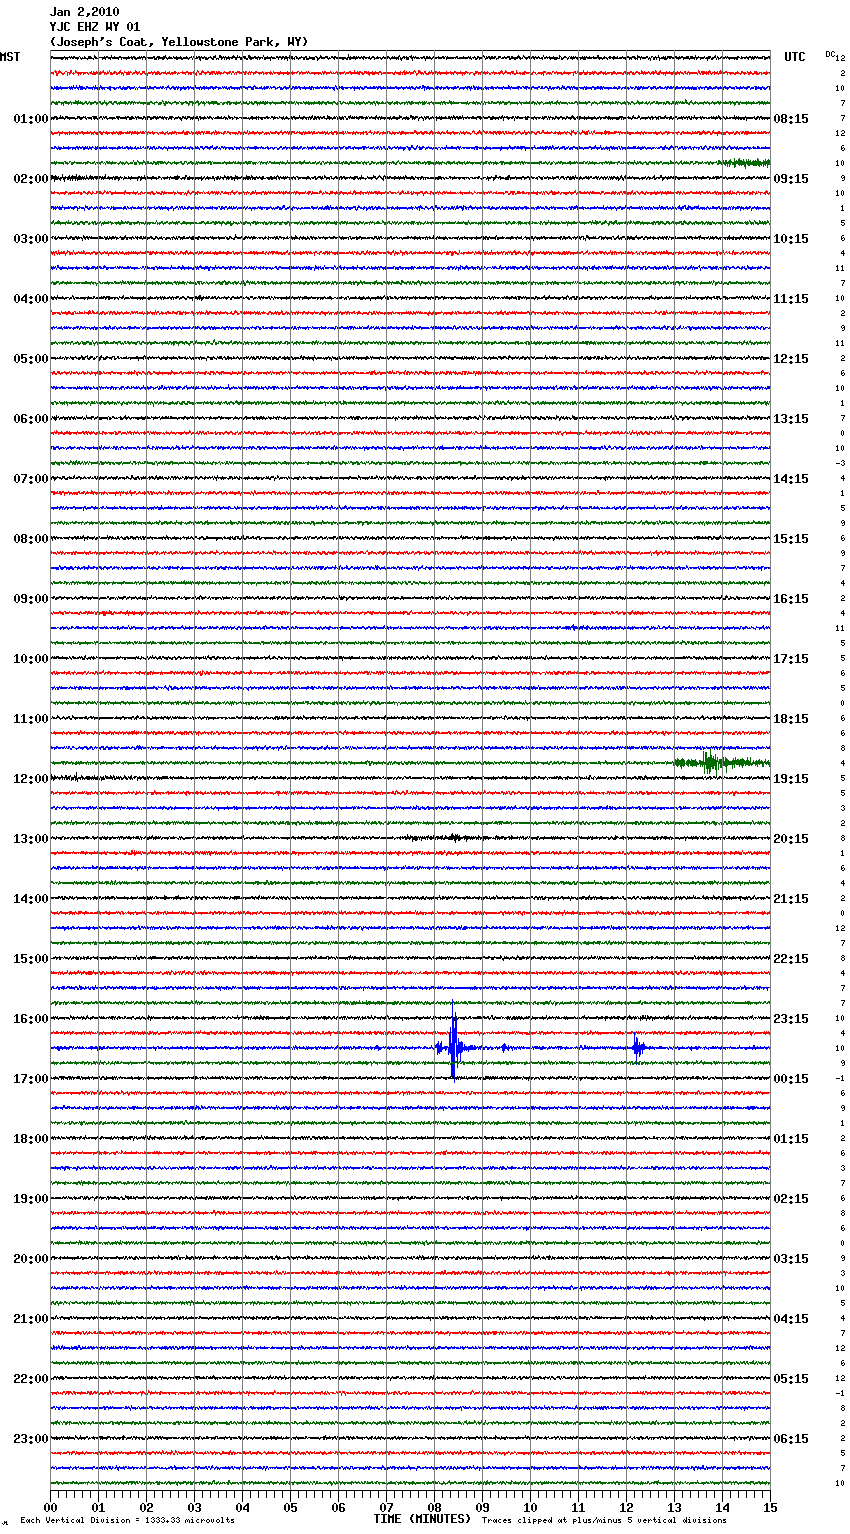Select the 18:00 MST time label
The width and height of the screenshot is (850, 1534).
(31, 1139)
